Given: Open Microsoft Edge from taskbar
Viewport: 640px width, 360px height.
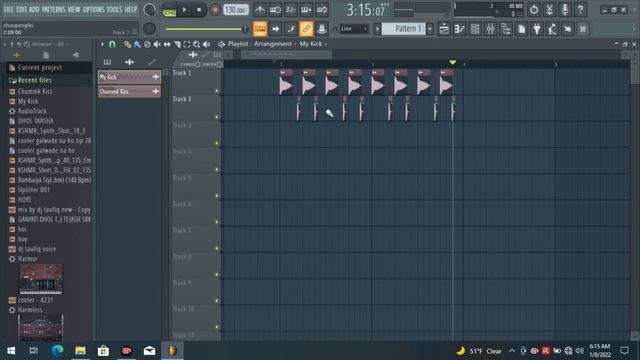Looking at the screenshot, I should pyautogui.click(x=57, y=350).
